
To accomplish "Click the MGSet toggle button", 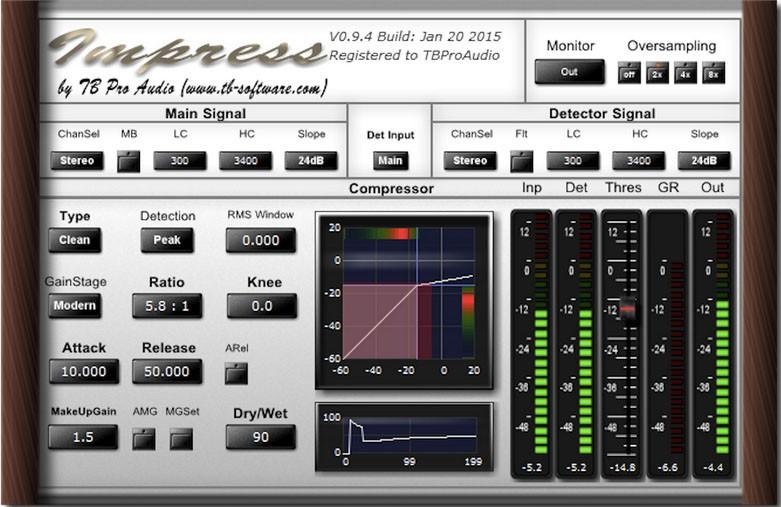I will click(x=181, y=438).
